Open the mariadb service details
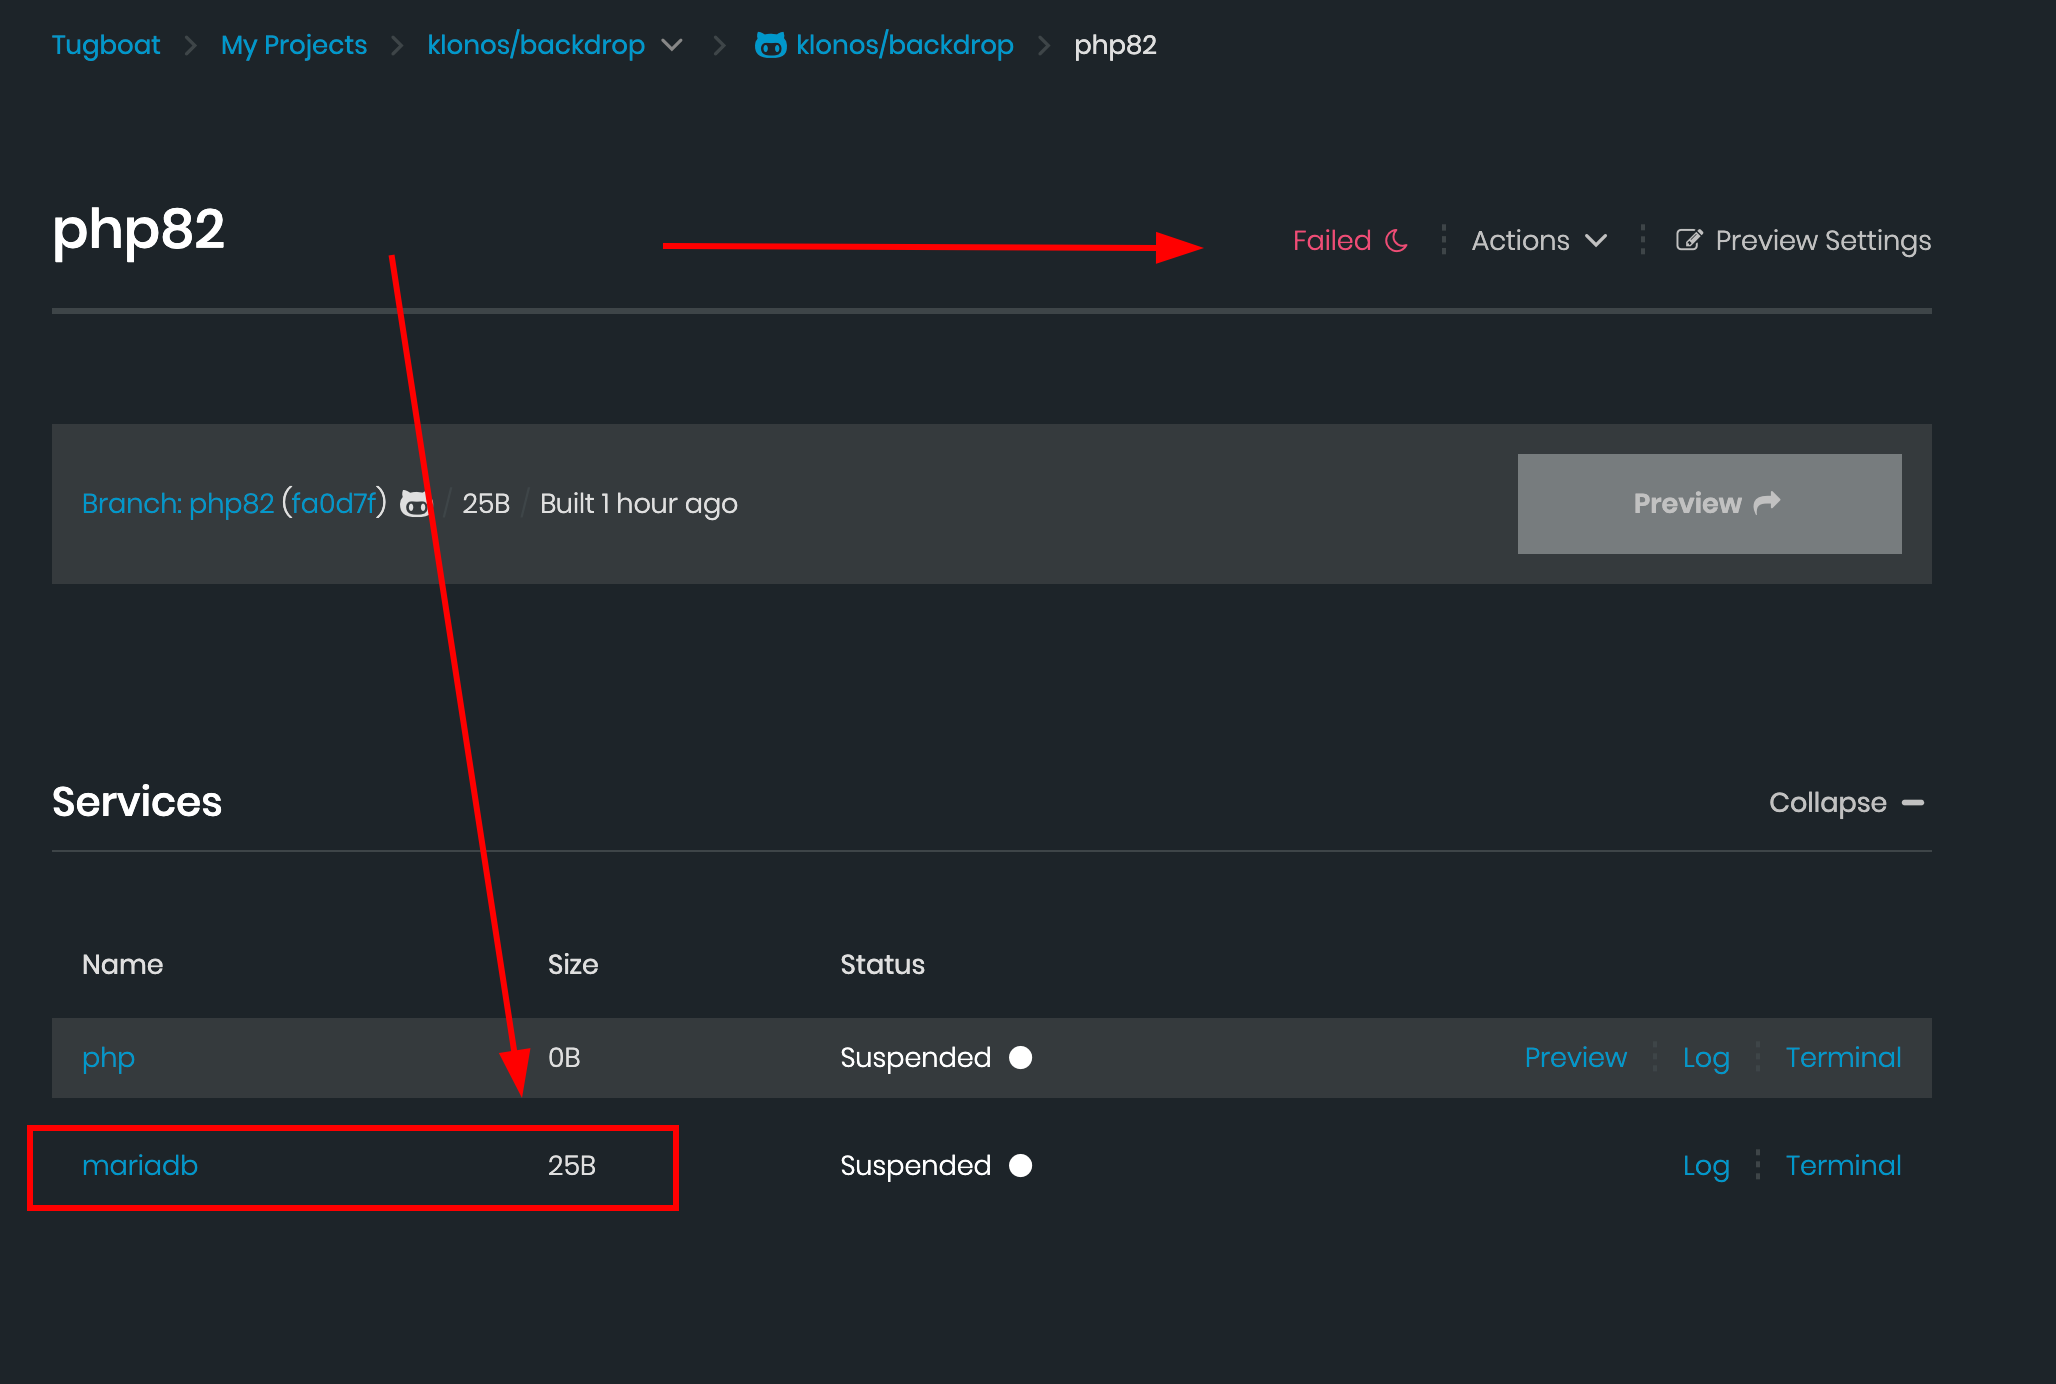This screenshot has width=2056, height=1384. (141, 1165)
